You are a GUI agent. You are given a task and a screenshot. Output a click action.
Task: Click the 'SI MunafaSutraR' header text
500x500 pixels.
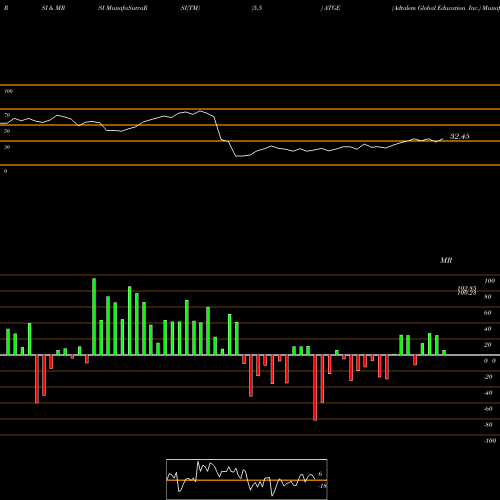coord(123,8)
